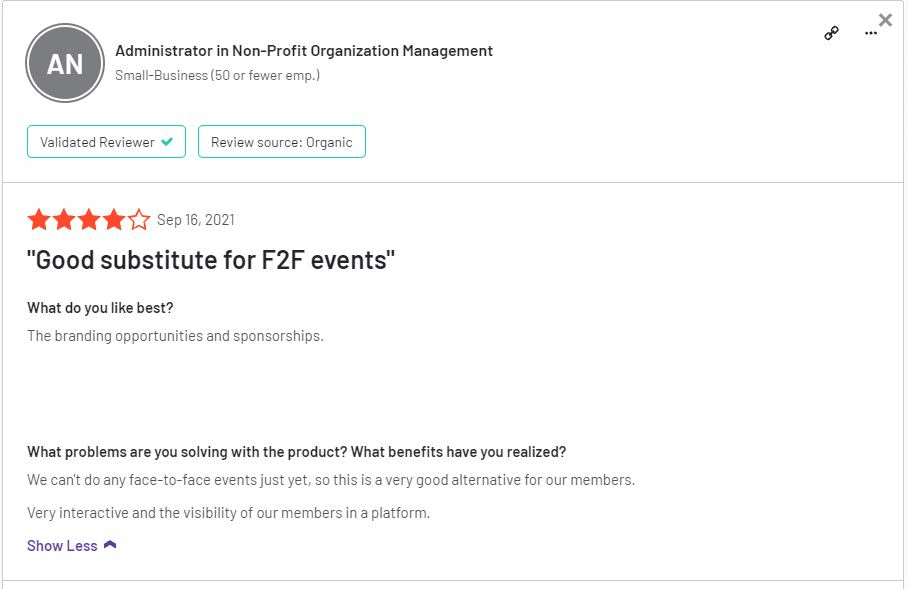Image resolution: width=908 pixels, height=589 pixels.
Task: Click the Small-Business (50 or fewer emp.) label
Action: pyautogui.click(x=217, y=75)
